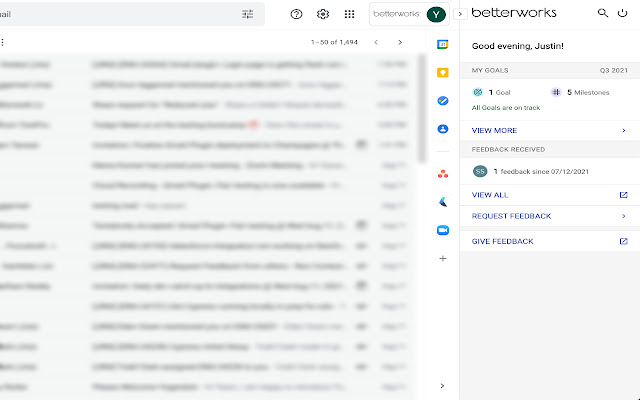The height and width of the screenshot is (400, 640).
Task: Get more add-ons plus icon
Action: (443, 258)
